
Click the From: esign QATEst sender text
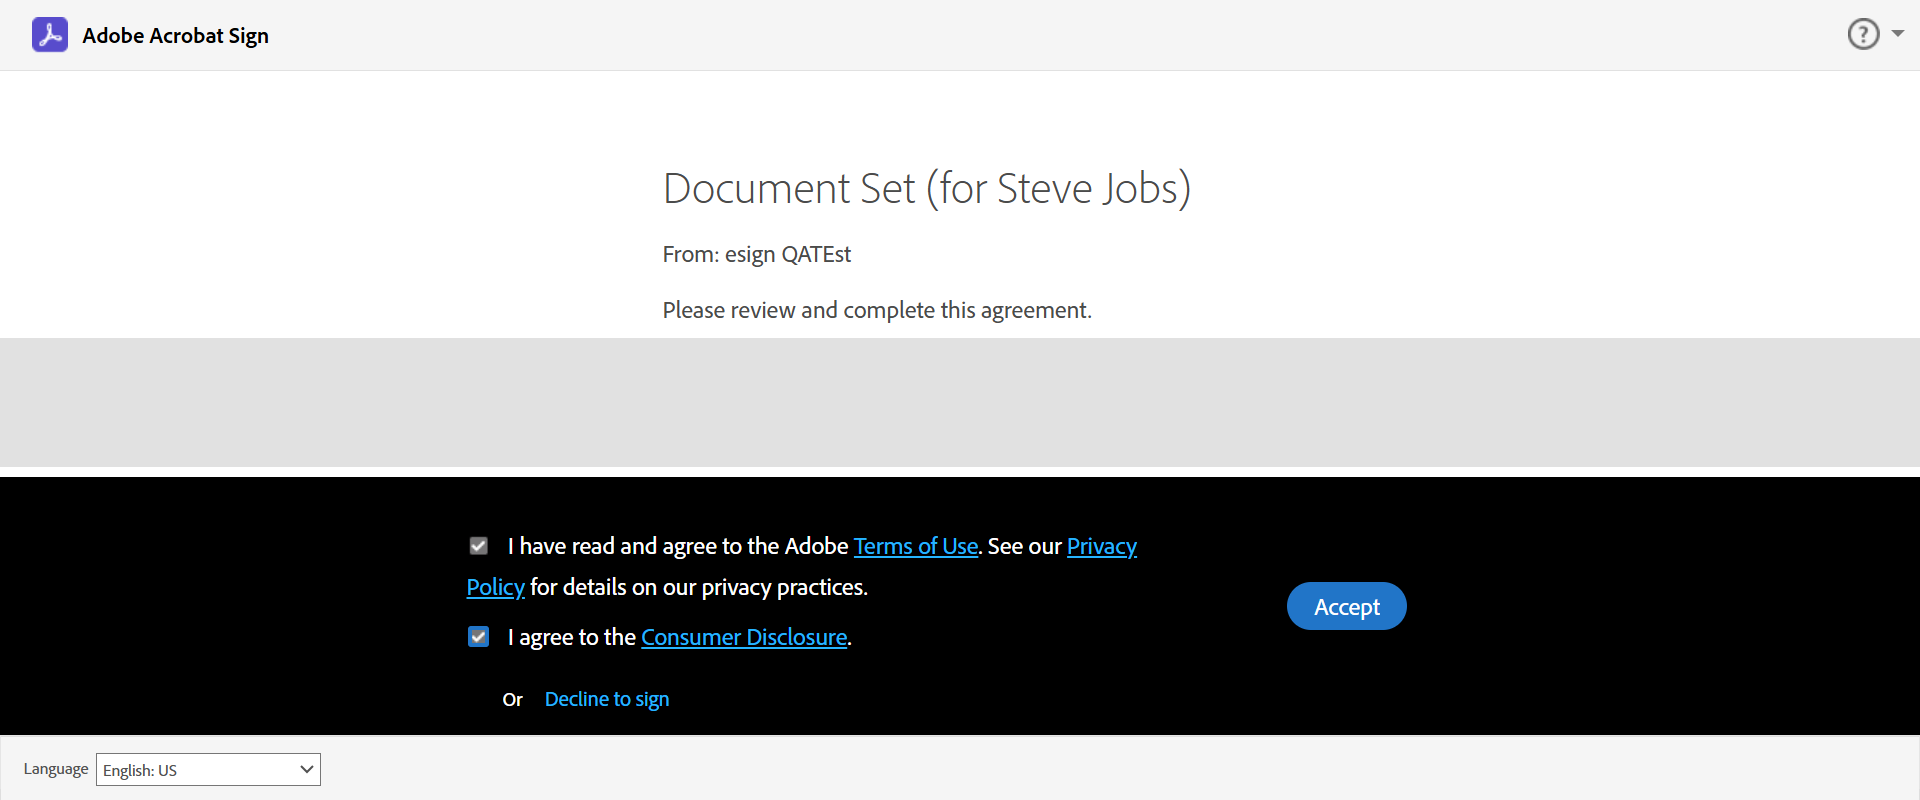(x=756, y=254)
